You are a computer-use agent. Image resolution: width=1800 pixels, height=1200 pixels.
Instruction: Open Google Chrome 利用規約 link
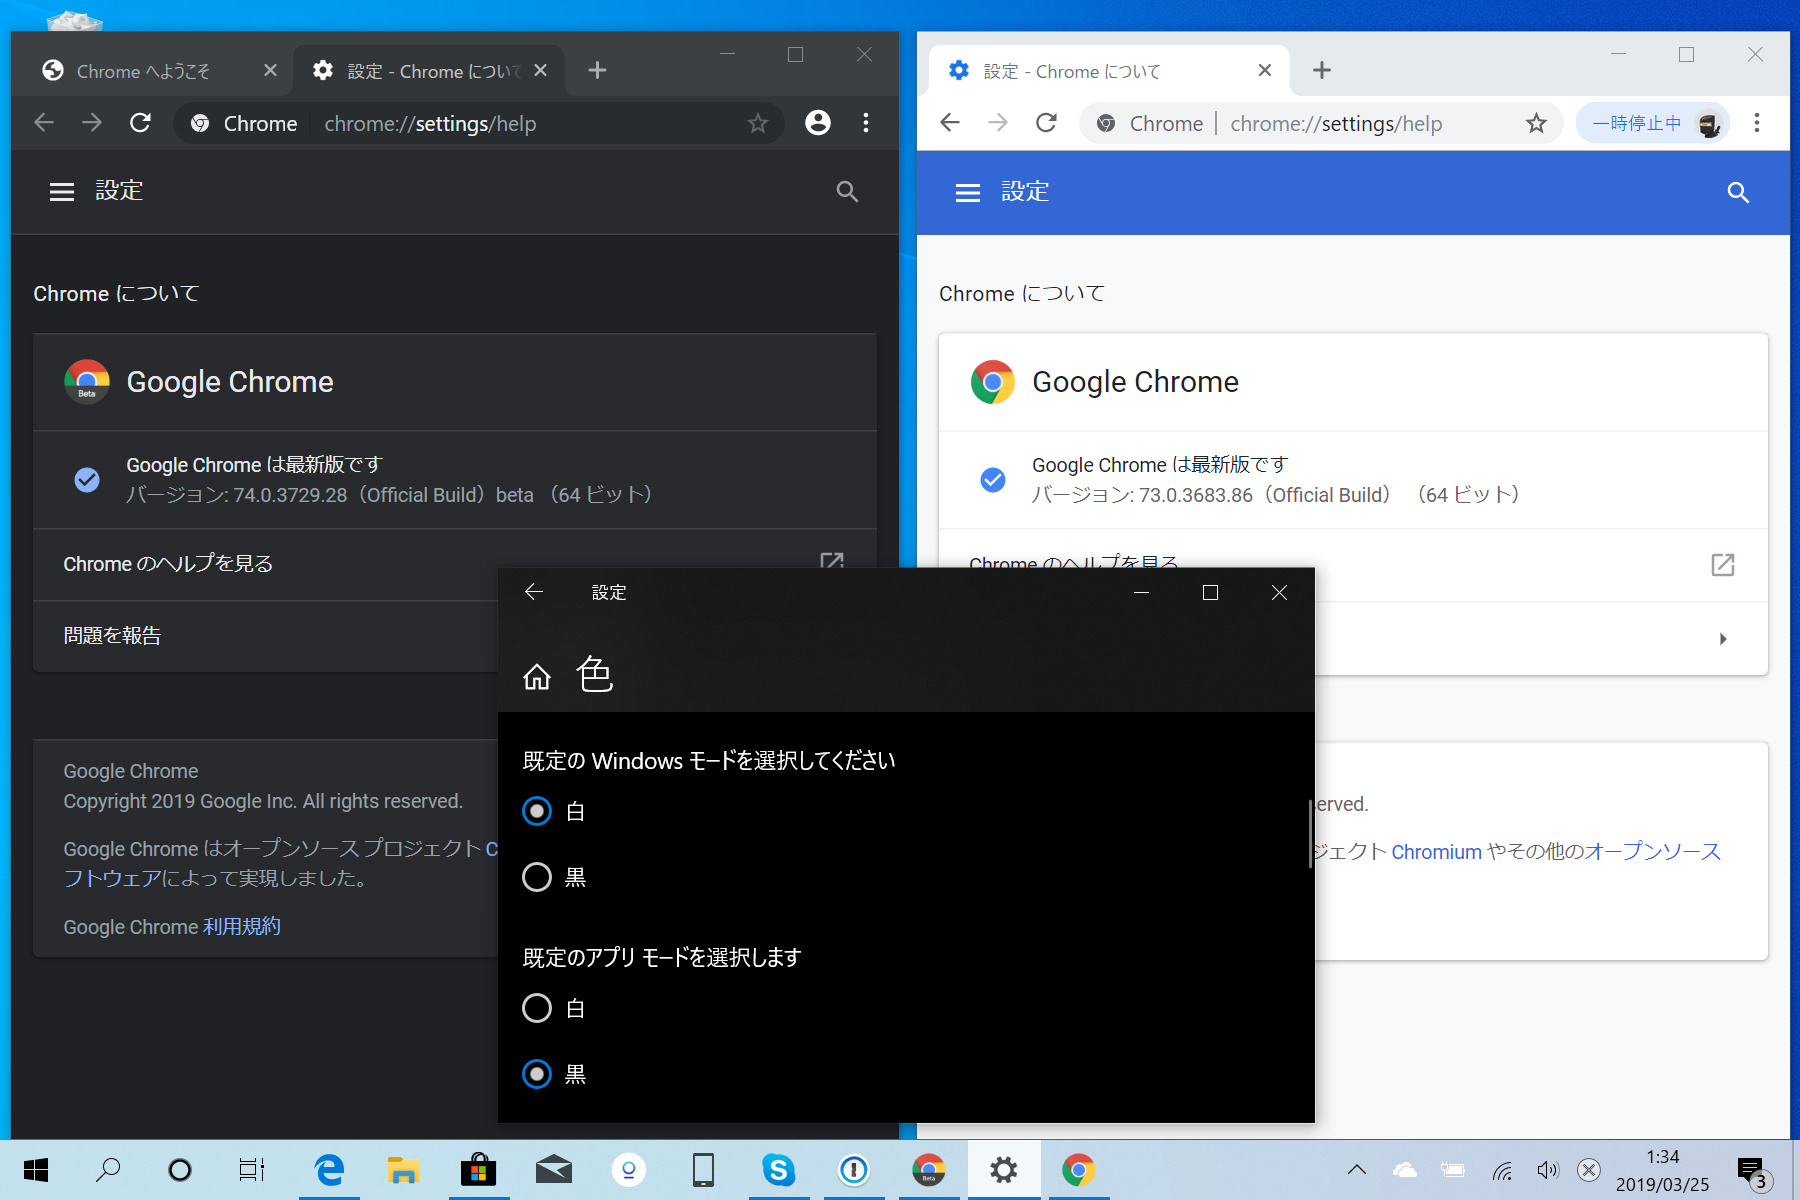tap(240, 926)
